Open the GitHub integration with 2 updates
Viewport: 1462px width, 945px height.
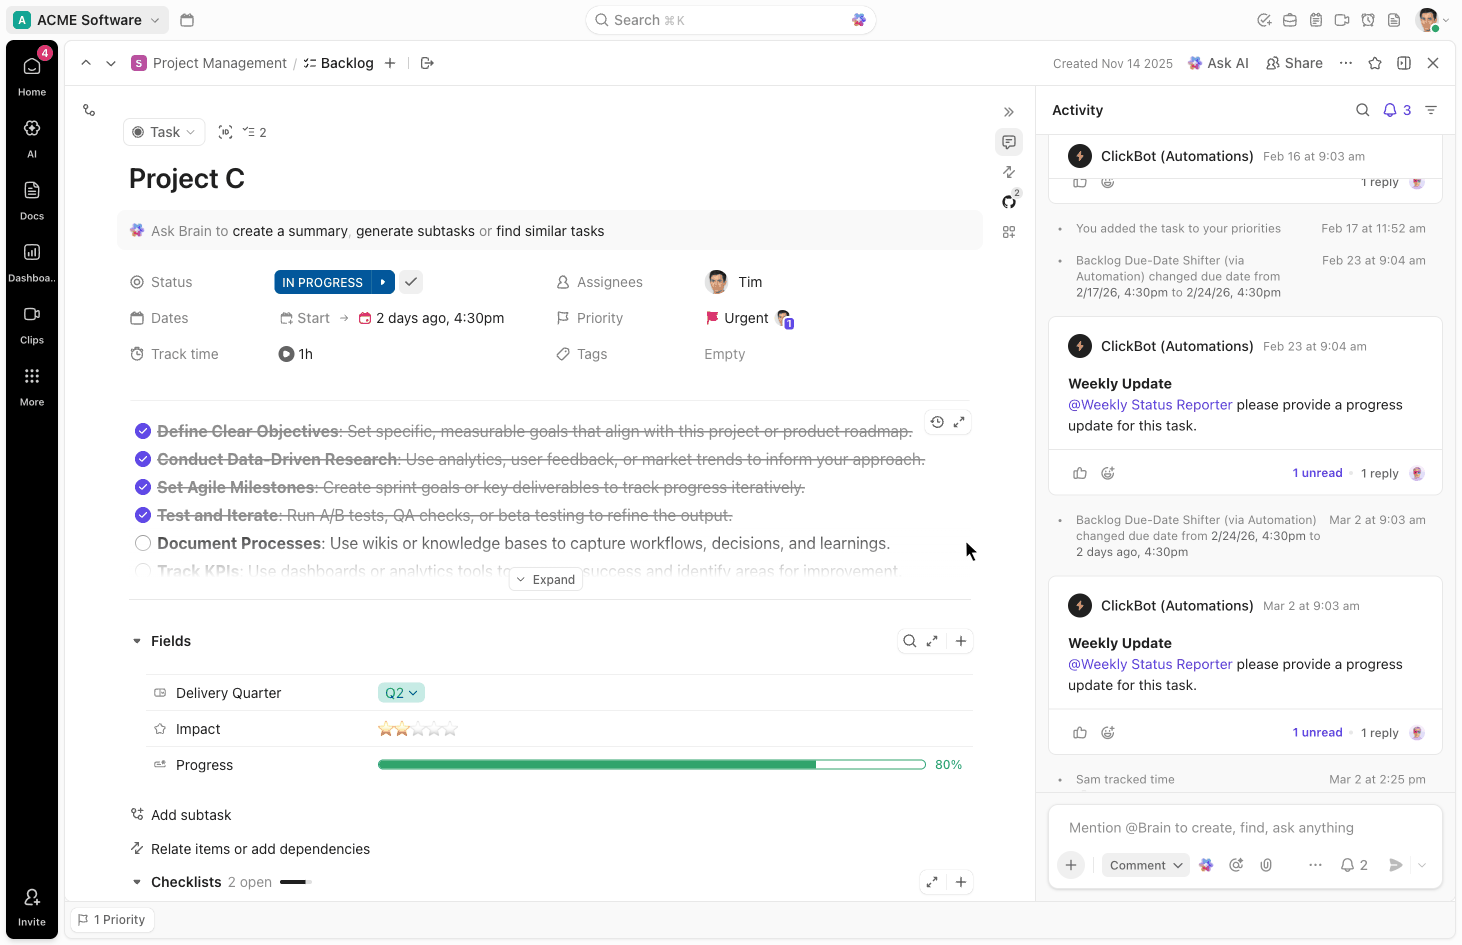click(x=1009, y=200)
